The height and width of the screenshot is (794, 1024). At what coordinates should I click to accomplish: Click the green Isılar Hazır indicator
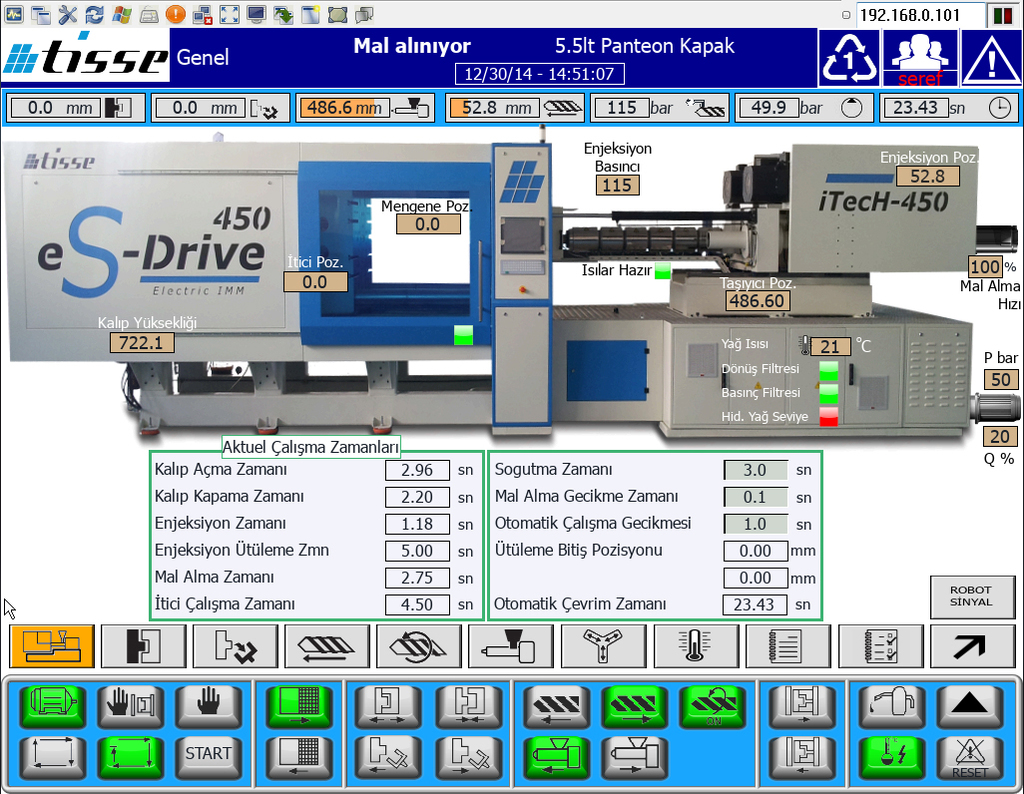[x=662, y=270]
